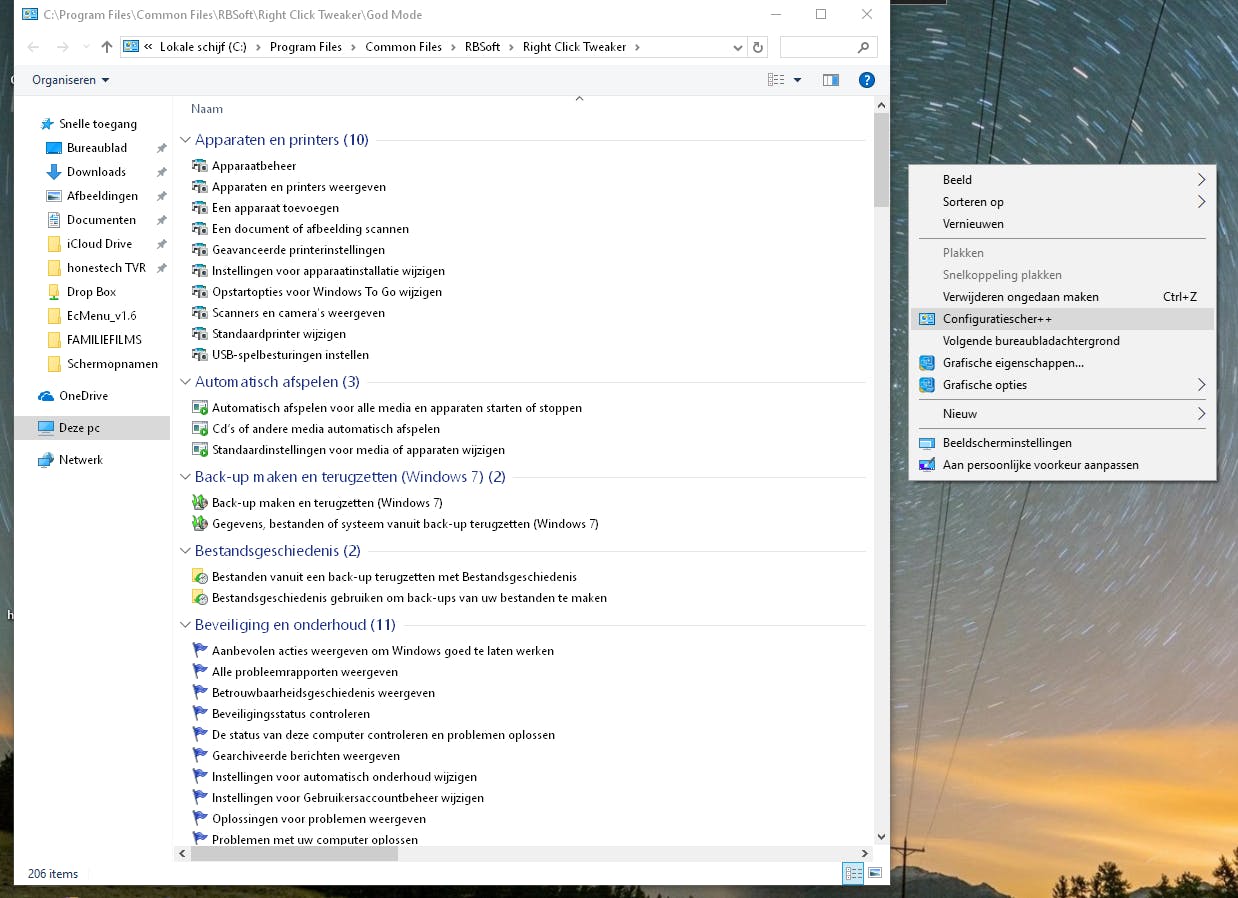Click the Naam column header

207,109
